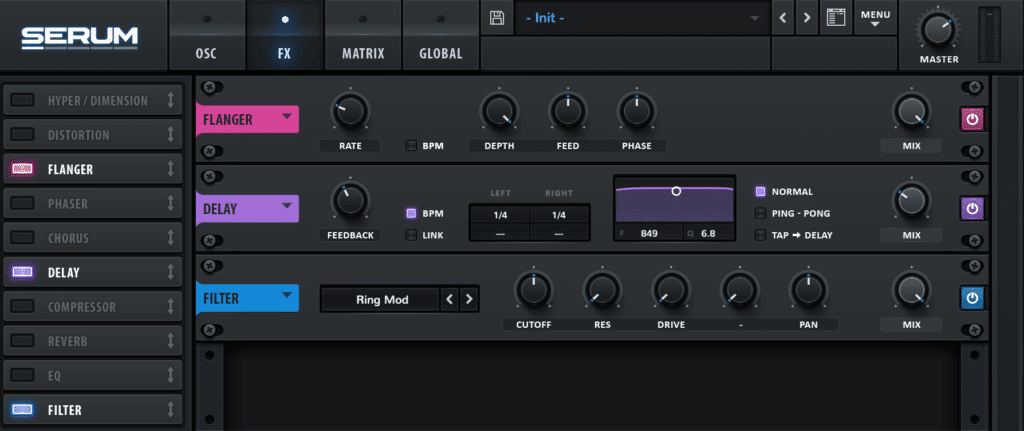Click the Serum logo

(80, 37)
